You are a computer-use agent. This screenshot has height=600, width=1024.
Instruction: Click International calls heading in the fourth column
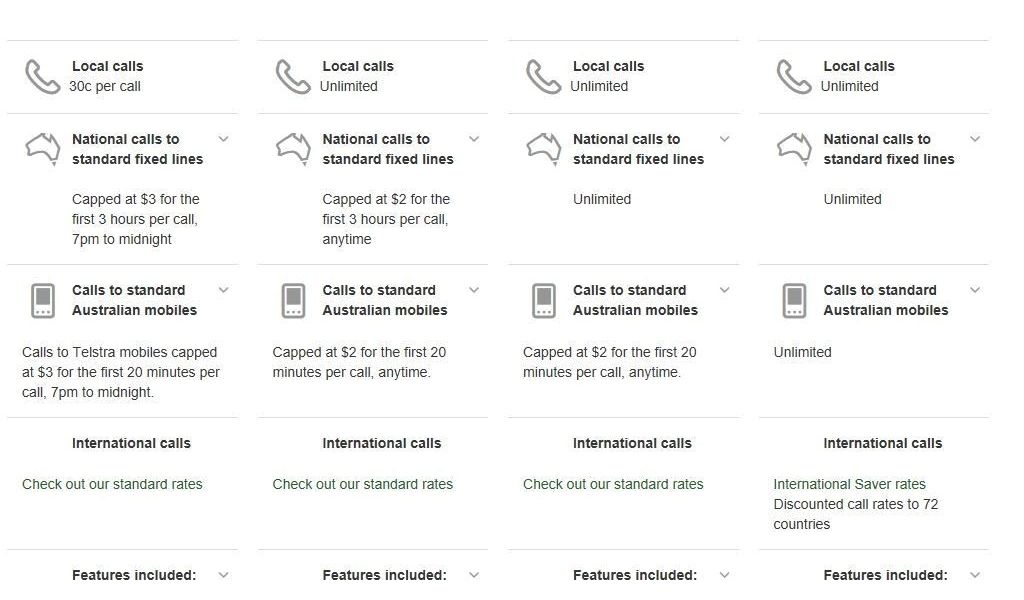882,443
